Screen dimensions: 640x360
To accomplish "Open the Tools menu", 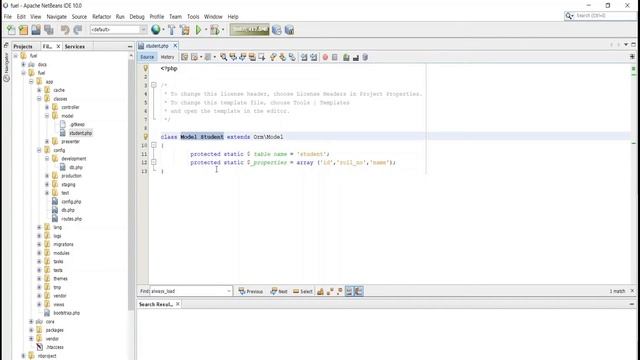I will [x=193, y=17].
